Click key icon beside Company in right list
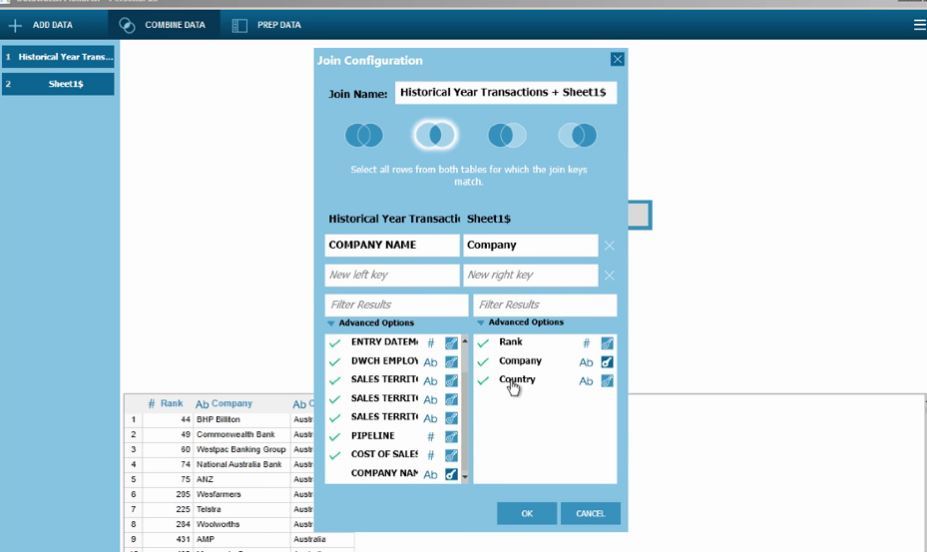927x552 pixels. [607, 362]
